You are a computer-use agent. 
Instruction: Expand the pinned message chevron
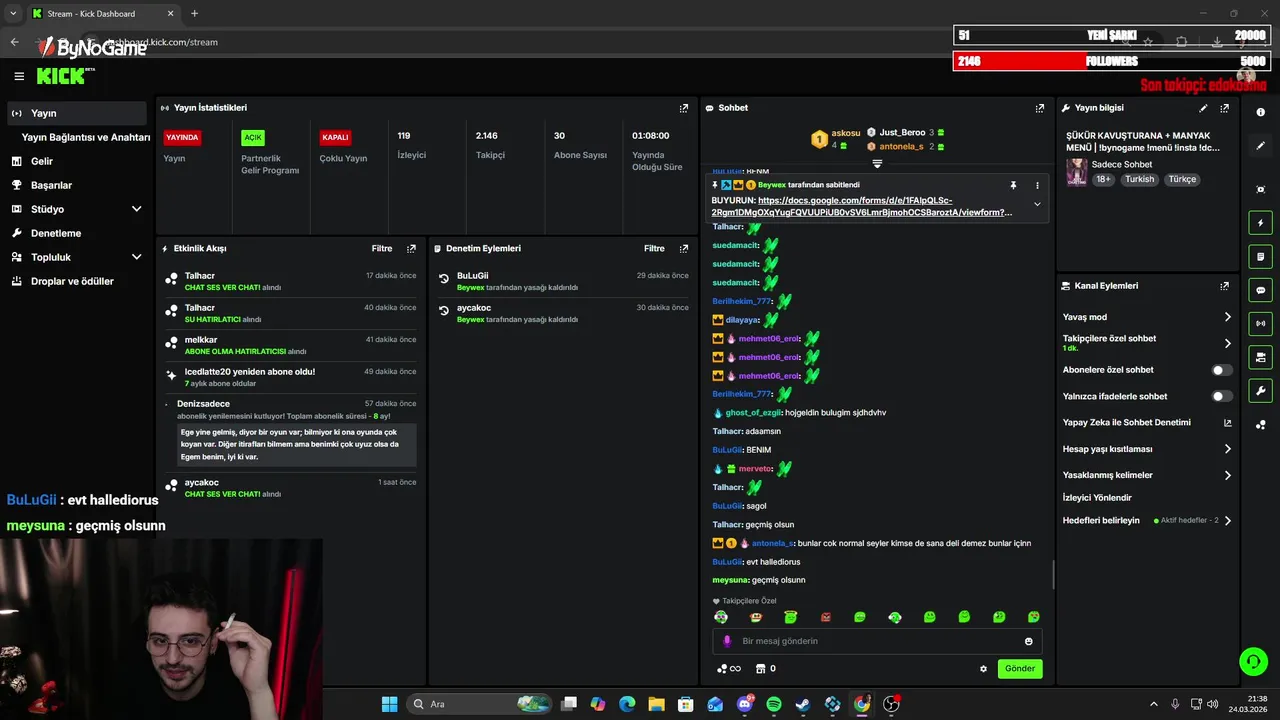pos(1037,204)
